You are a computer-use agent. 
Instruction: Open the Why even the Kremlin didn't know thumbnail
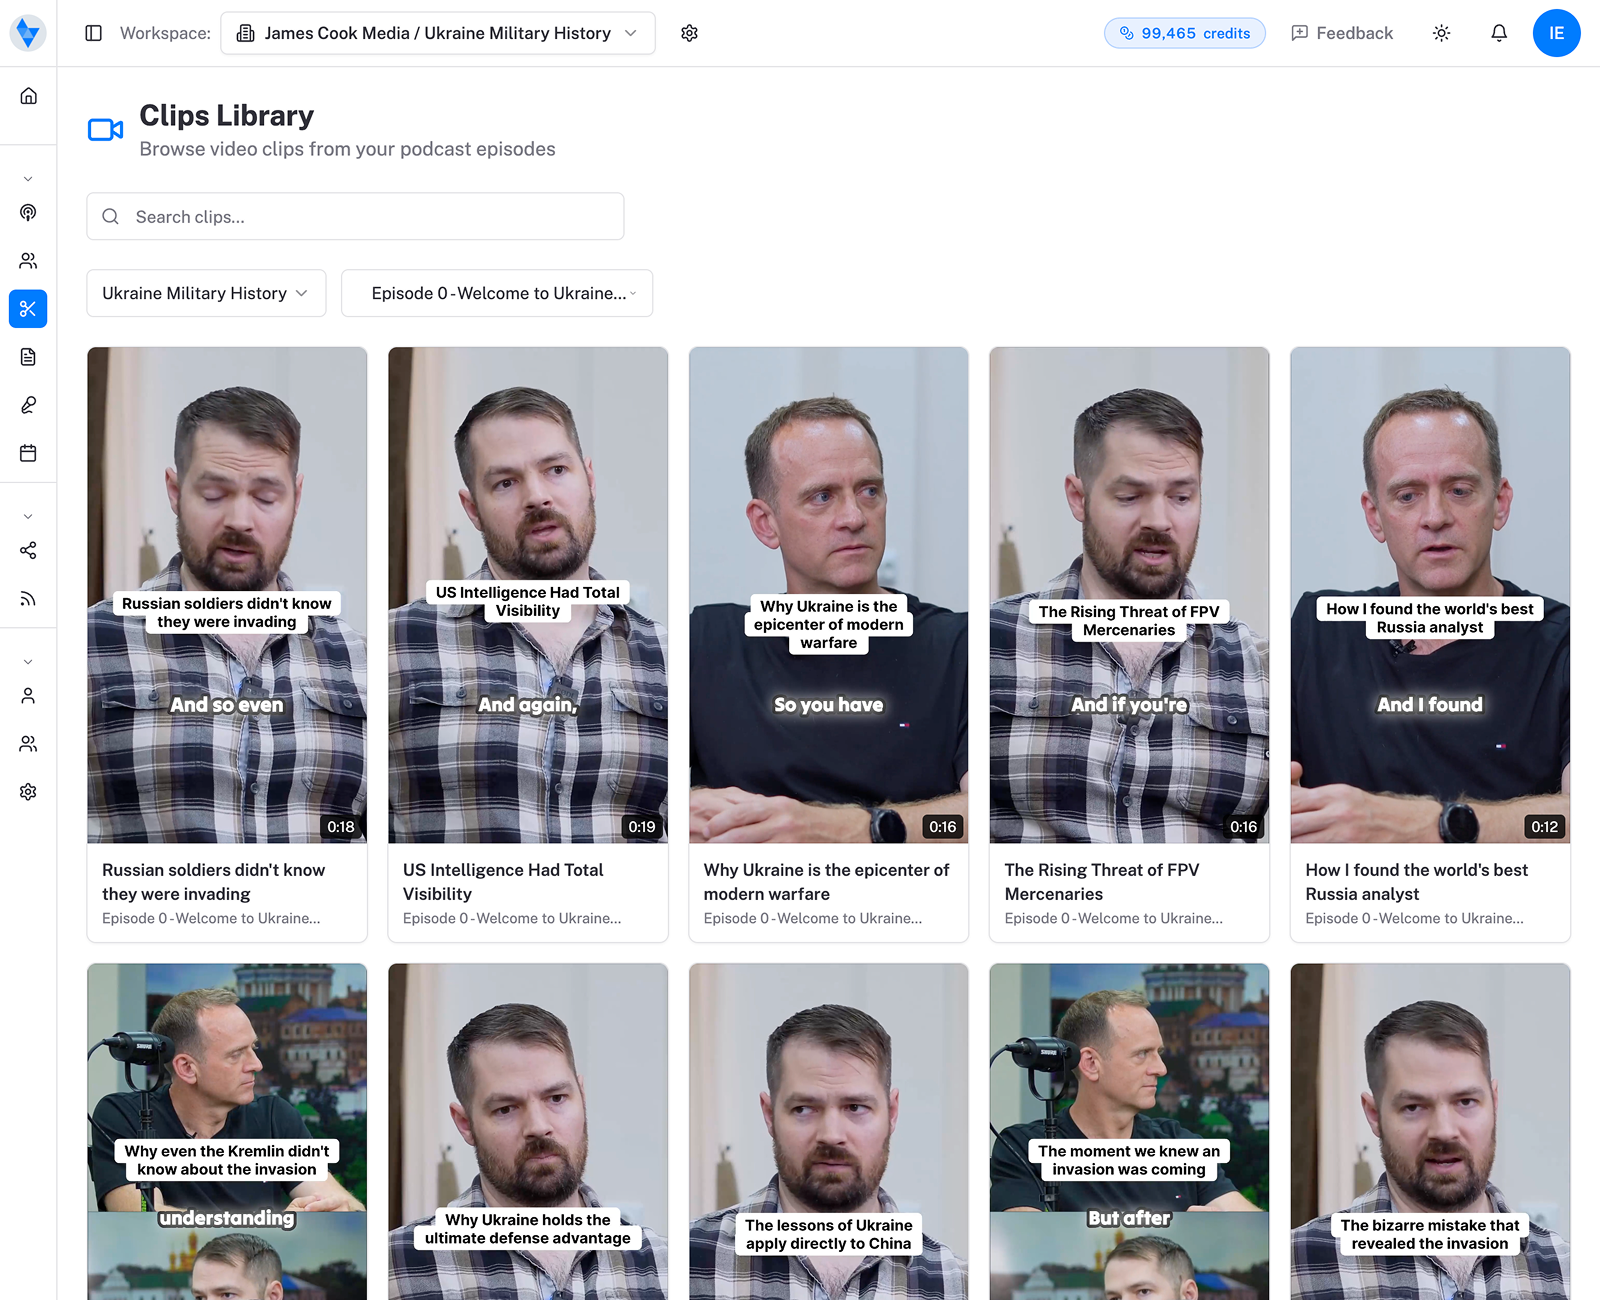point(227,1132)
